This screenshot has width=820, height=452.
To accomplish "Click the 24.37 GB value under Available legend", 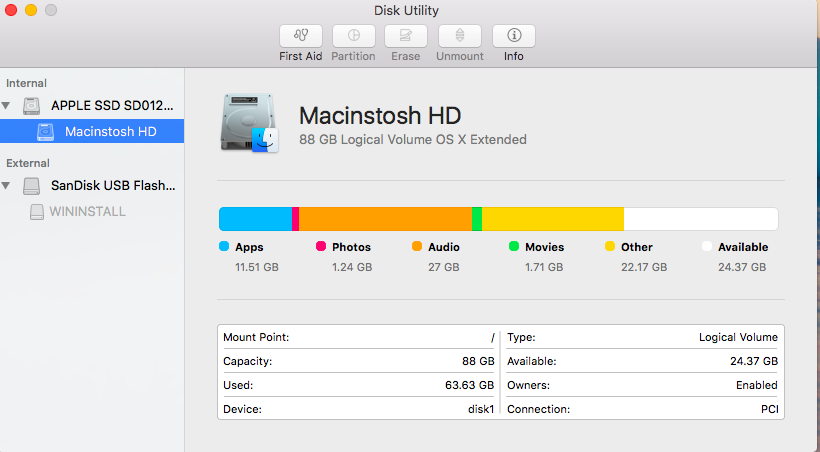I will tap(742, 267).
